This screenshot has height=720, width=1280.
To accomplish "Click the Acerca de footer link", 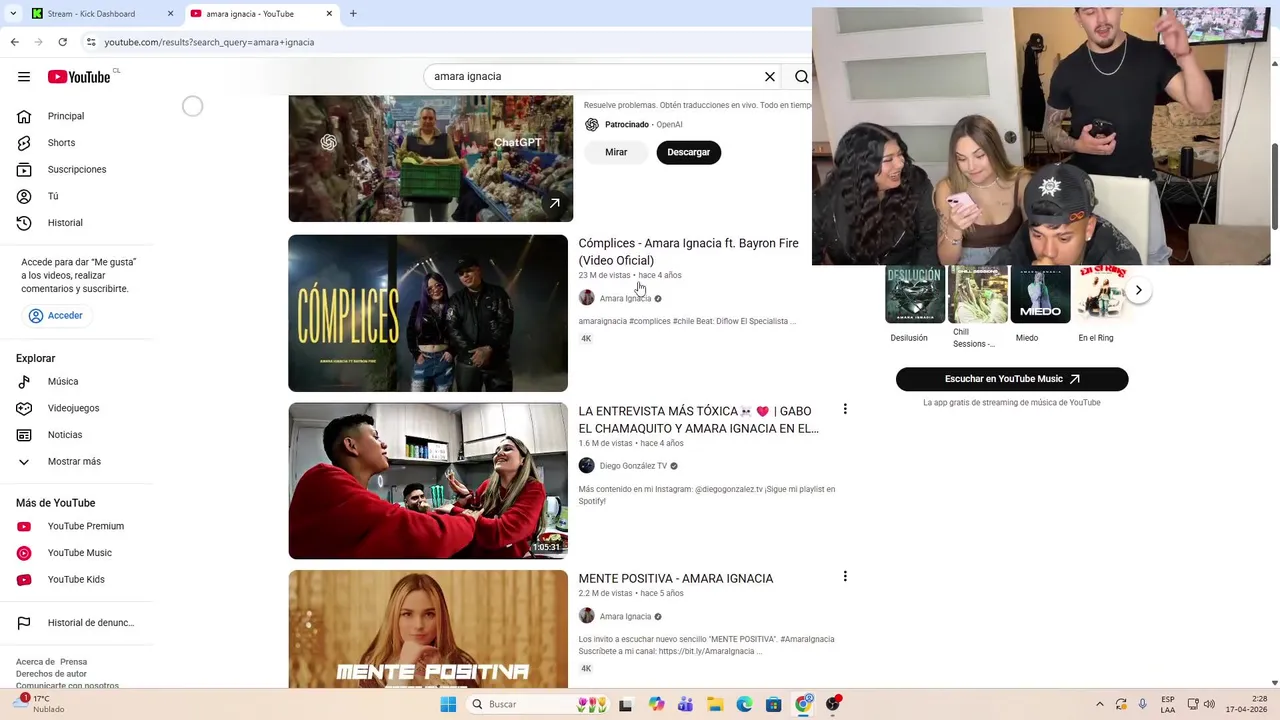I will tap(35, 662).
